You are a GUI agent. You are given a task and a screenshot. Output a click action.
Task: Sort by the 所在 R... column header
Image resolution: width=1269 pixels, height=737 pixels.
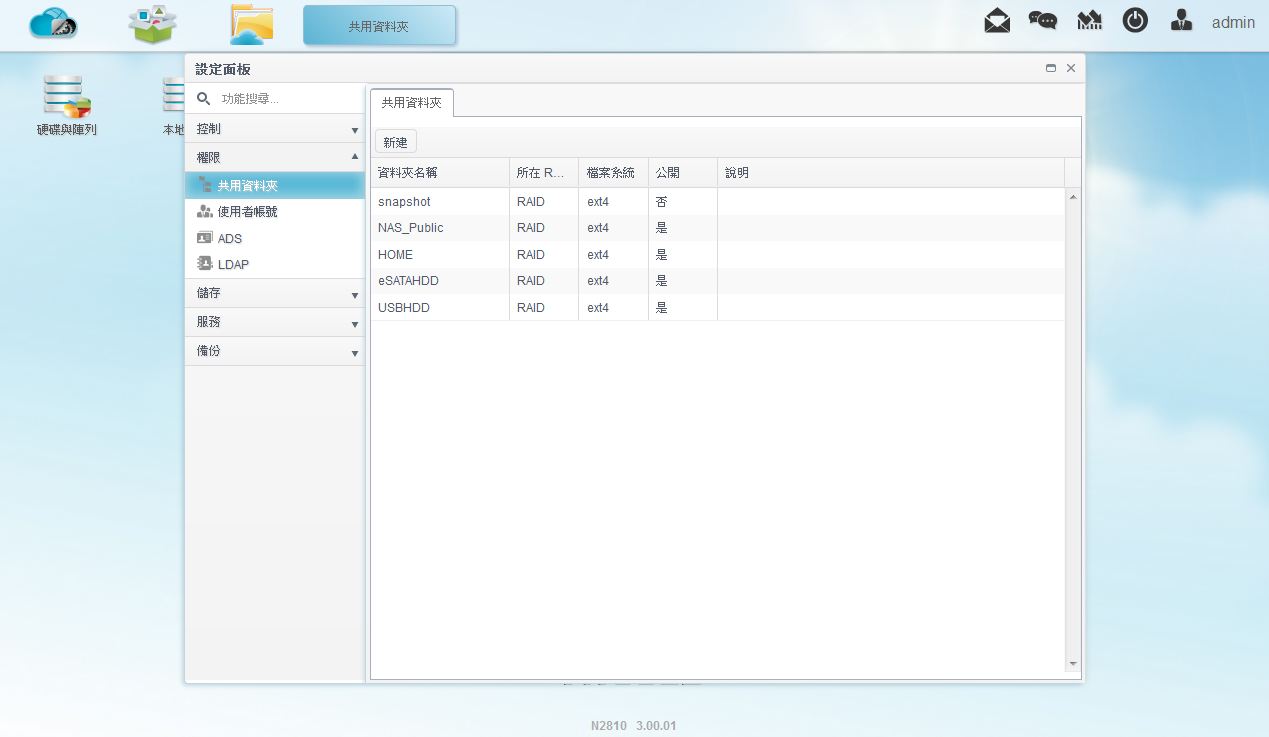(x=544, y=173)
